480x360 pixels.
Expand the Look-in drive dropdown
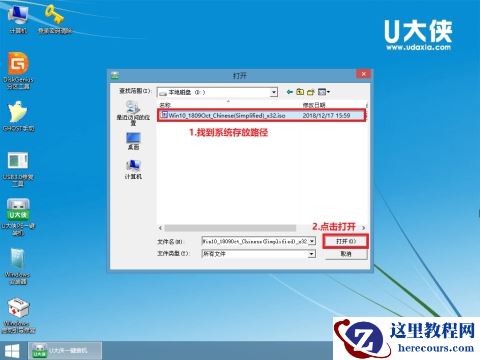point(273,92)
